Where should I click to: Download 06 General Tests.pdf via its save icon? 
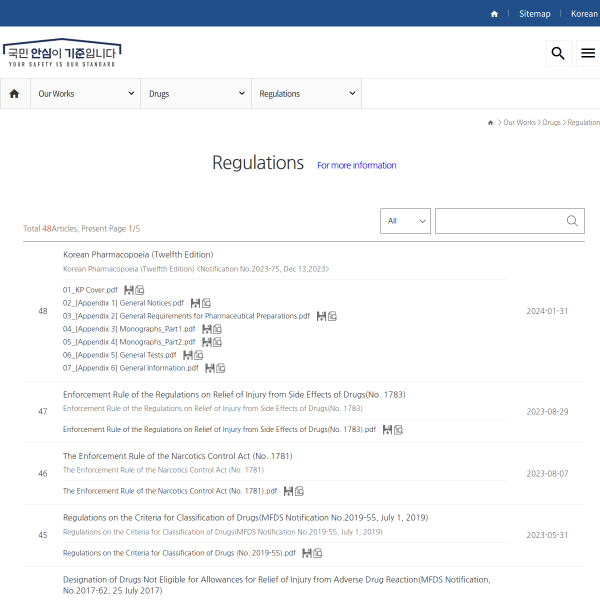[x=188, y=355]
